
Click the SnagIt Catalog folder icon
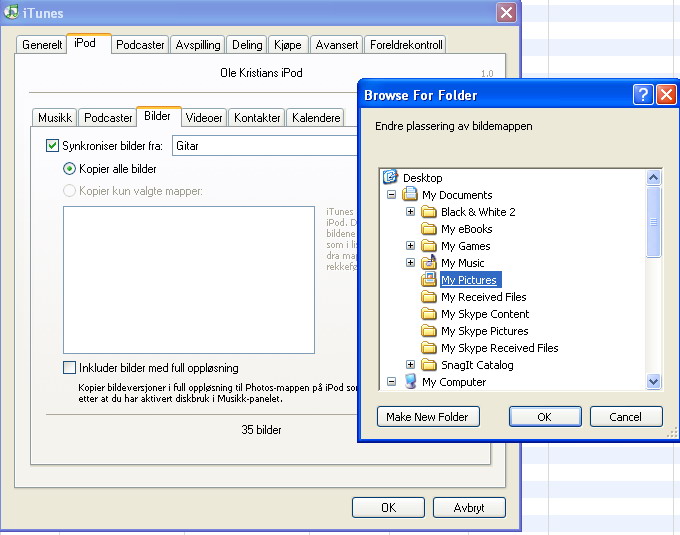429,365
